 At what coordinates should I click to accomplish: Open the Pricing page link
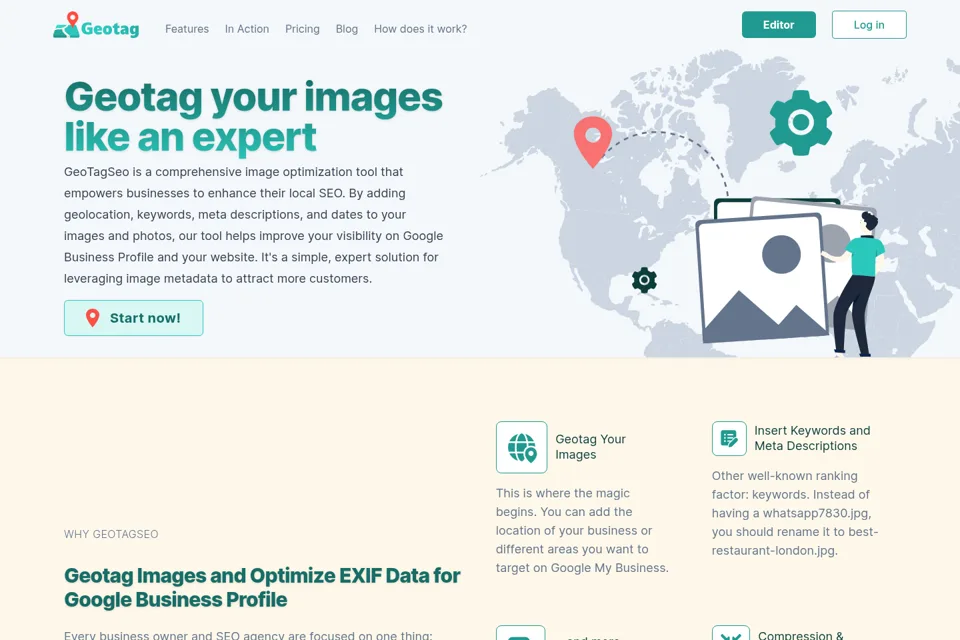pyautogui.click(x=302, y=29)
